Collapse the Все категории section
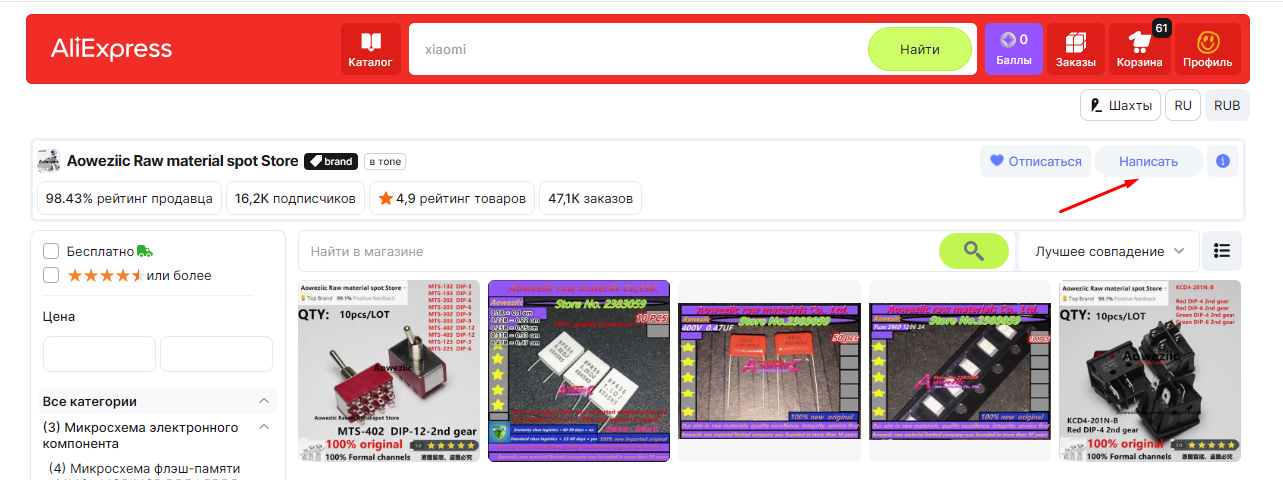 tap(264, 401)
